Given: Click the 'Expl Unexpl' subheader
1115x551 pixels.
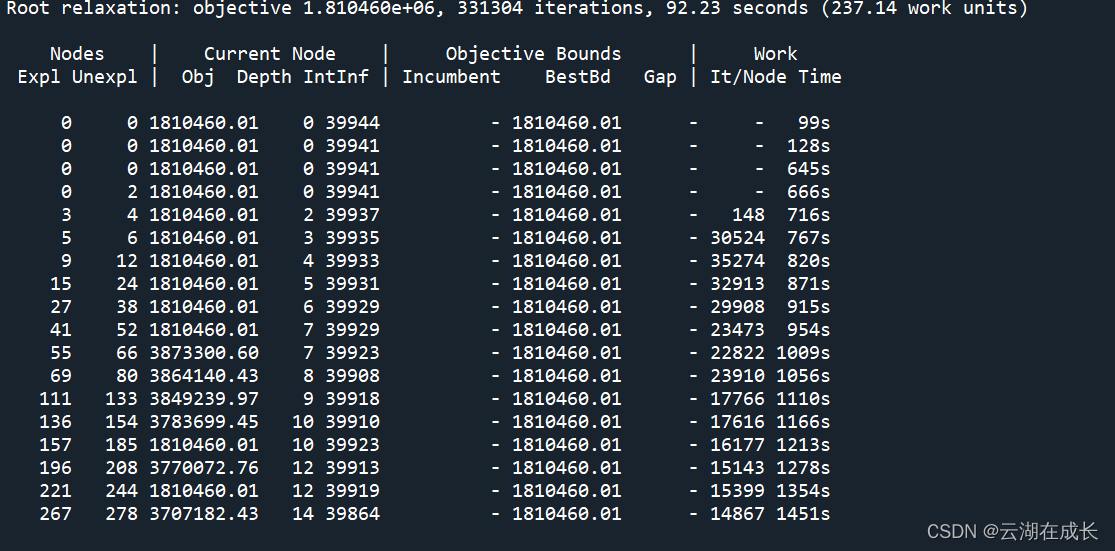Looking at the screenshot, I should click(78, 77).
